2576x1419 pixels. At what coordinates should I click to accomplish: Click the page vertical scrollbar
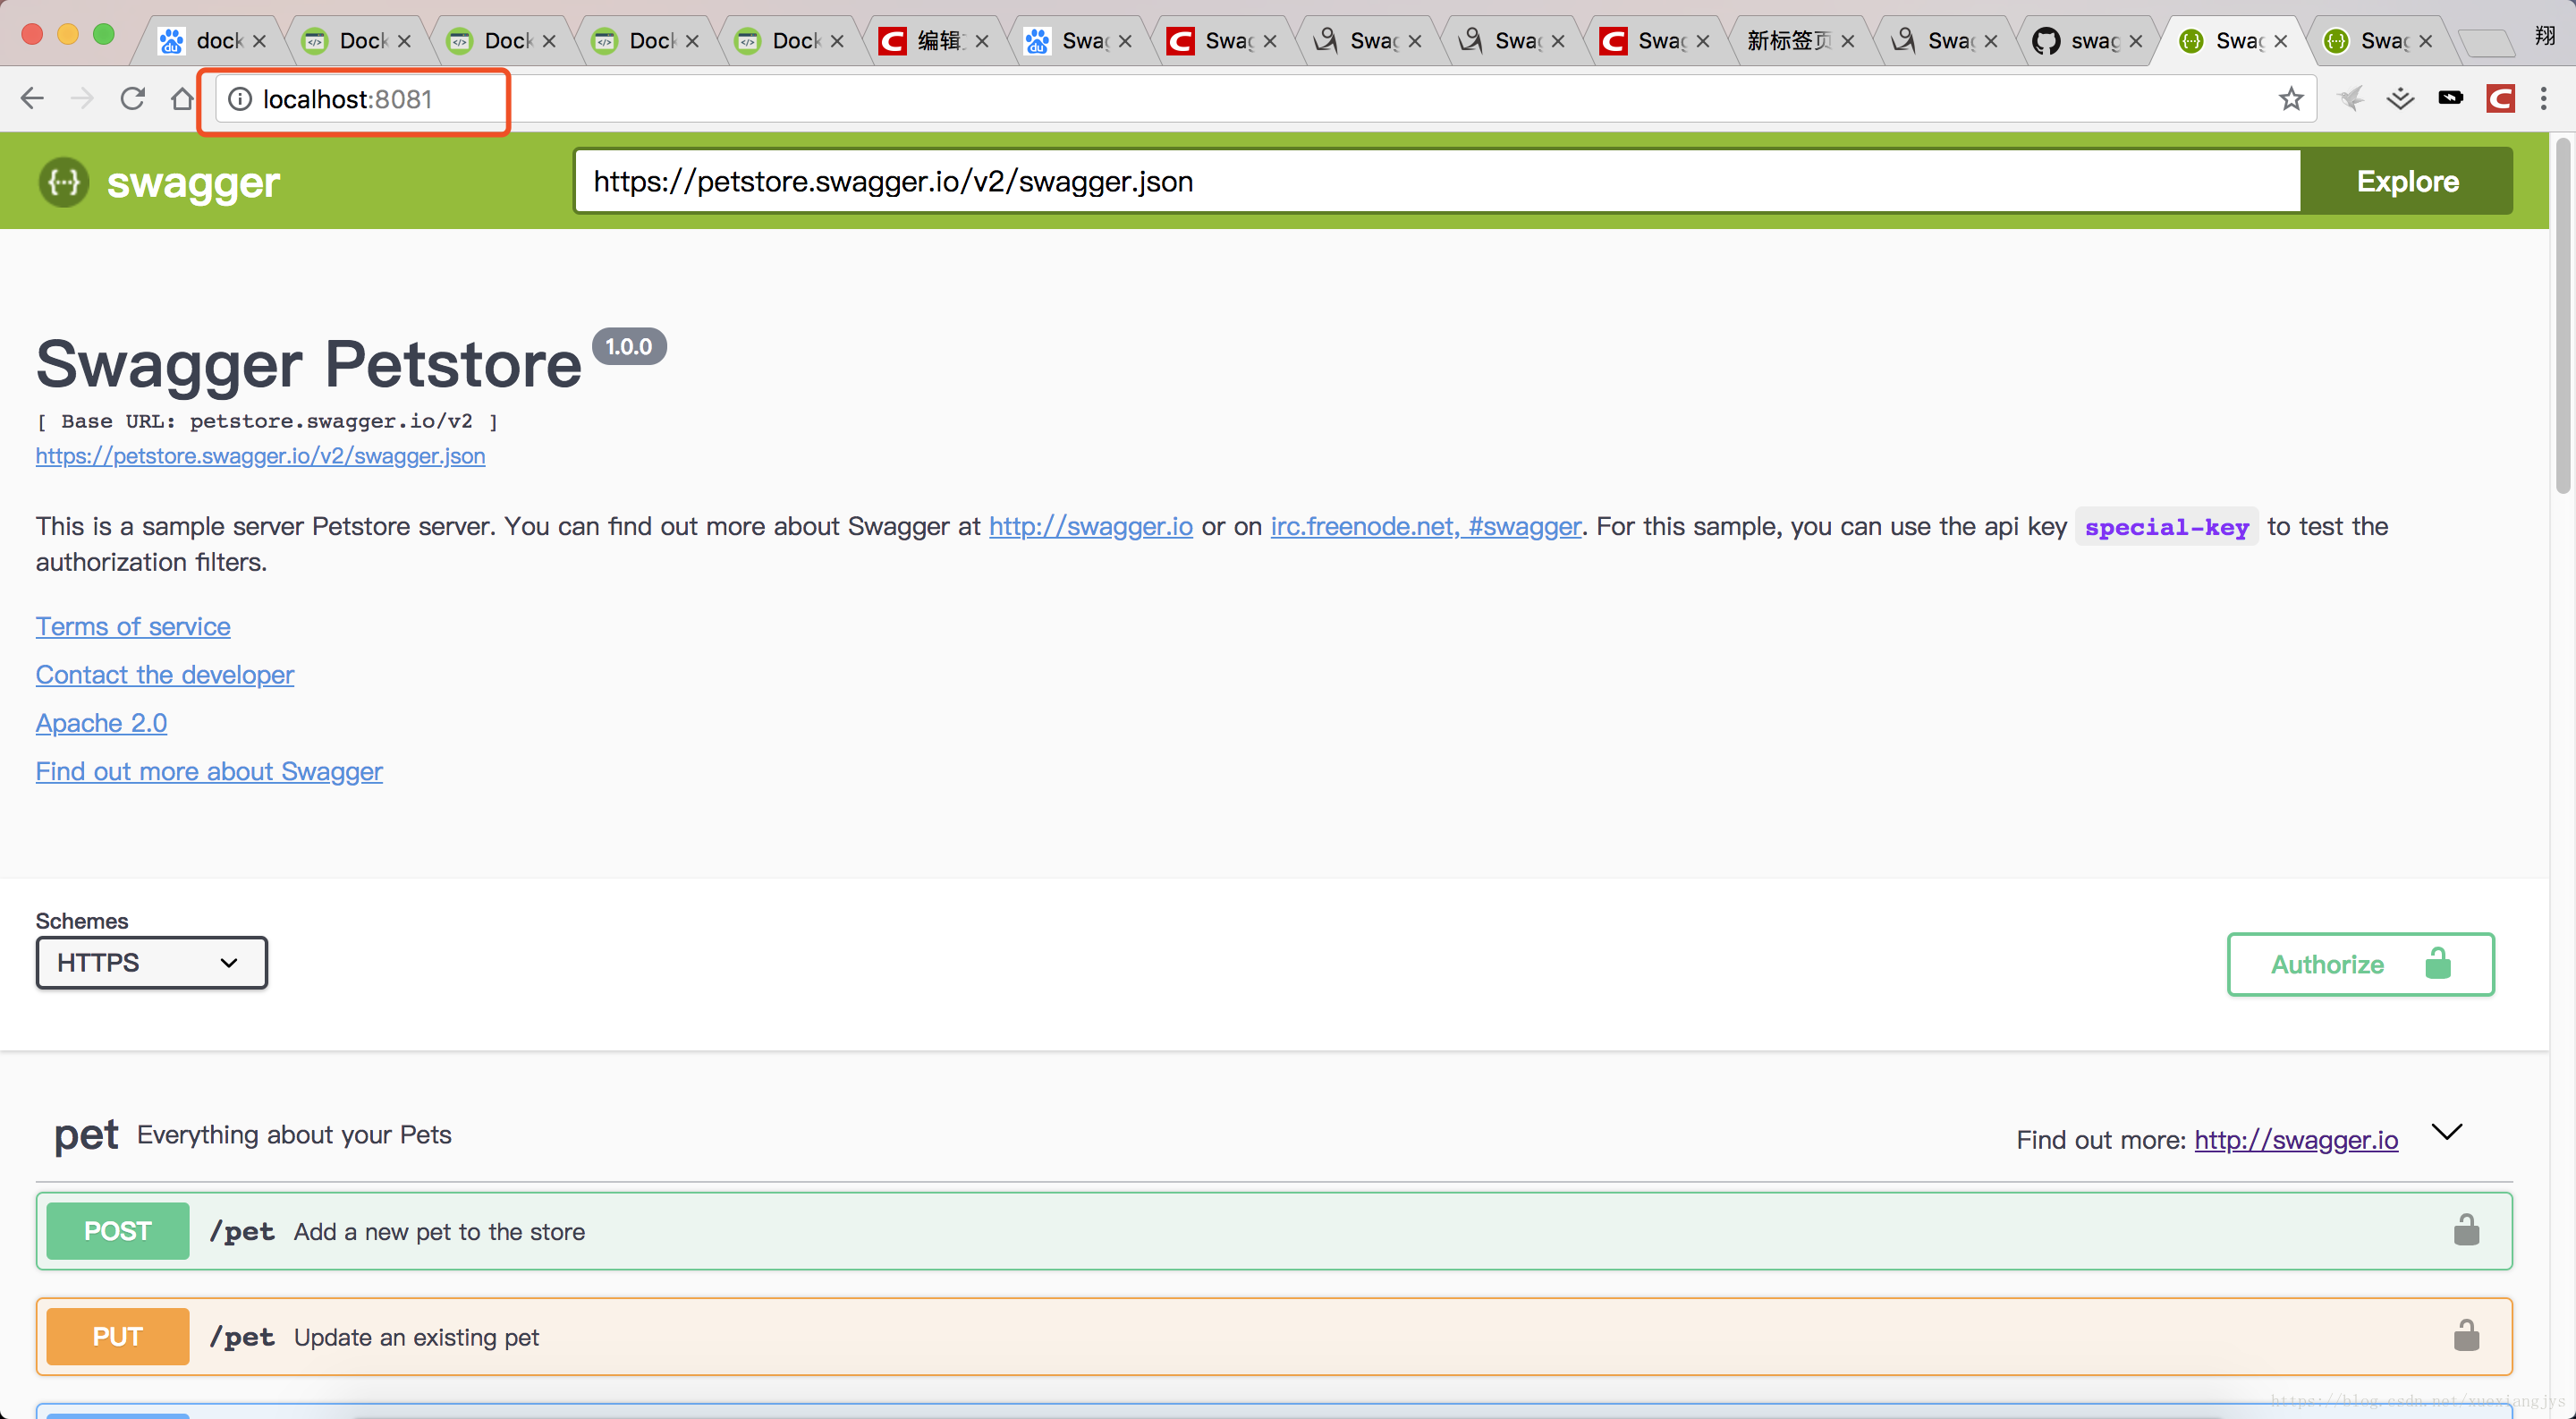[x=2563, y=315]
